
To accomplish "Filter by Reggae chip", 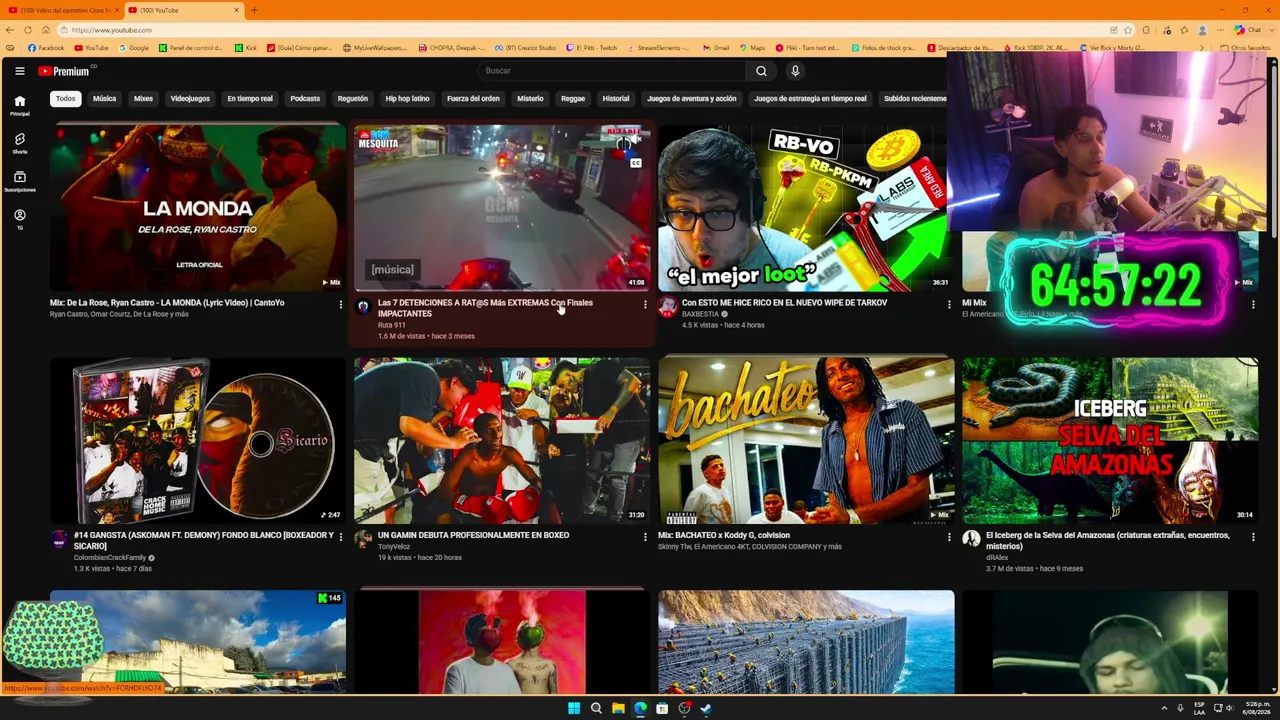I will click(573, 99).
